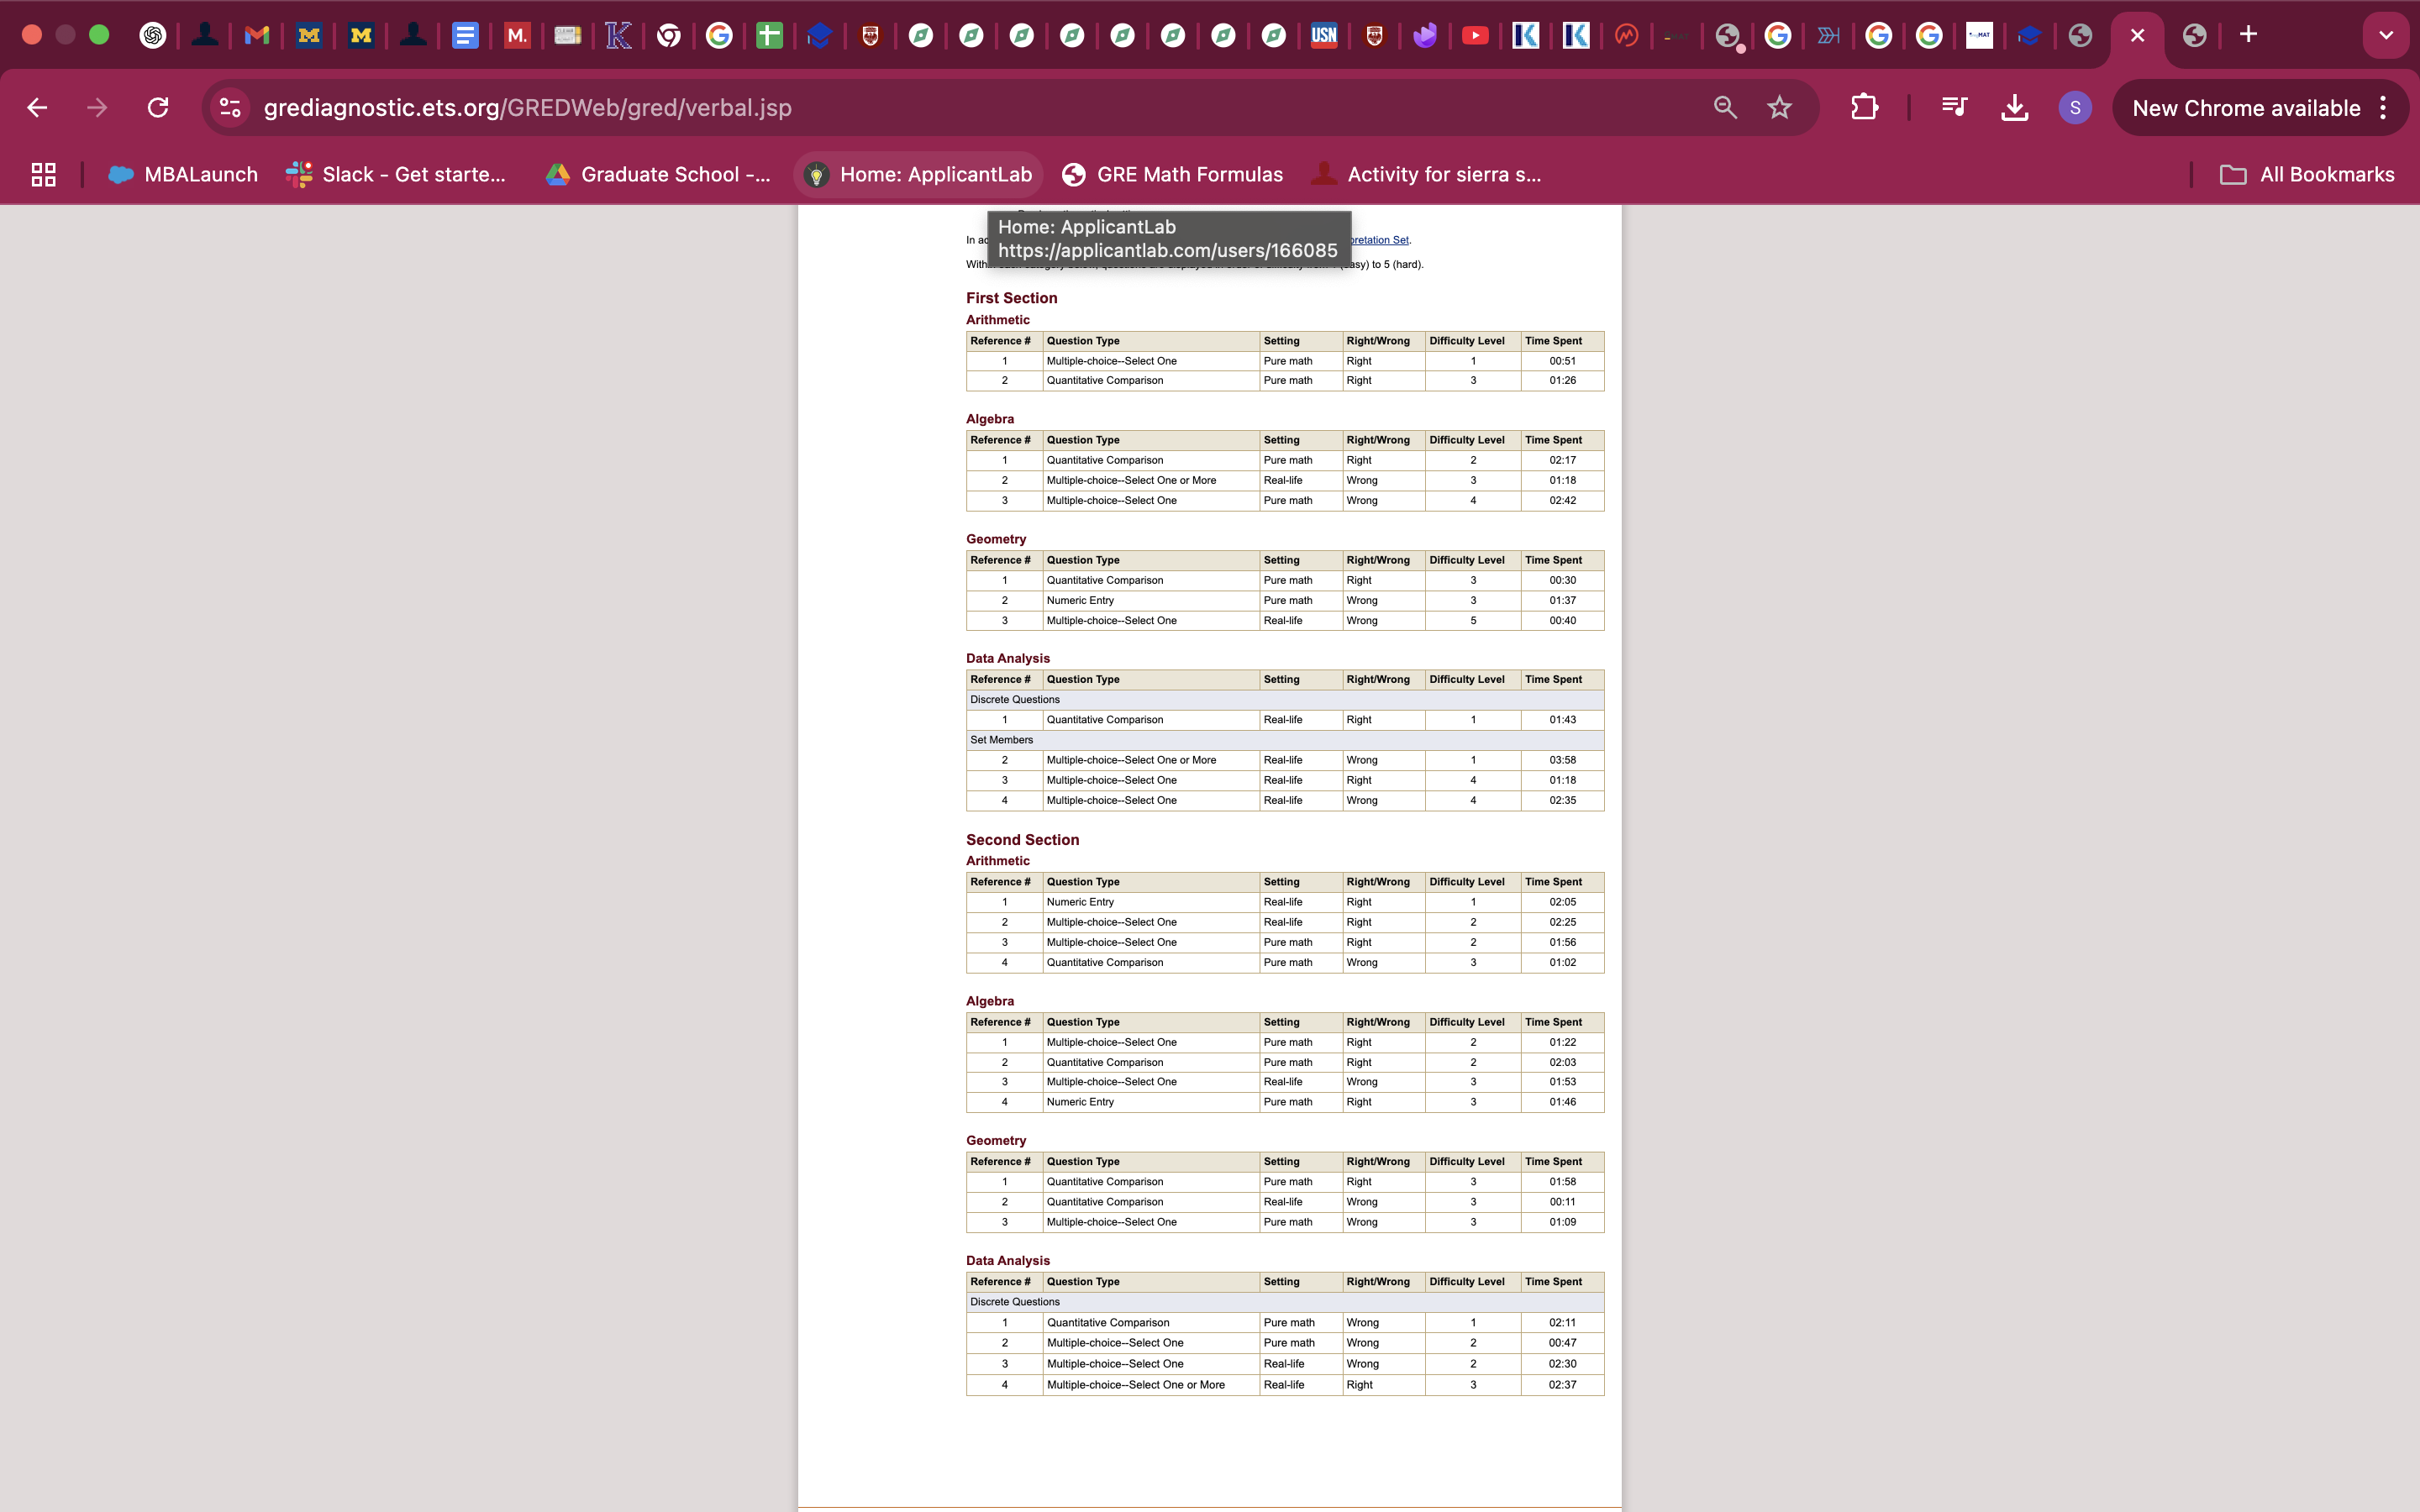The image size is (2420, 1512).
Task: Open Chrome three-dot menu
Action: point(2384,108)
